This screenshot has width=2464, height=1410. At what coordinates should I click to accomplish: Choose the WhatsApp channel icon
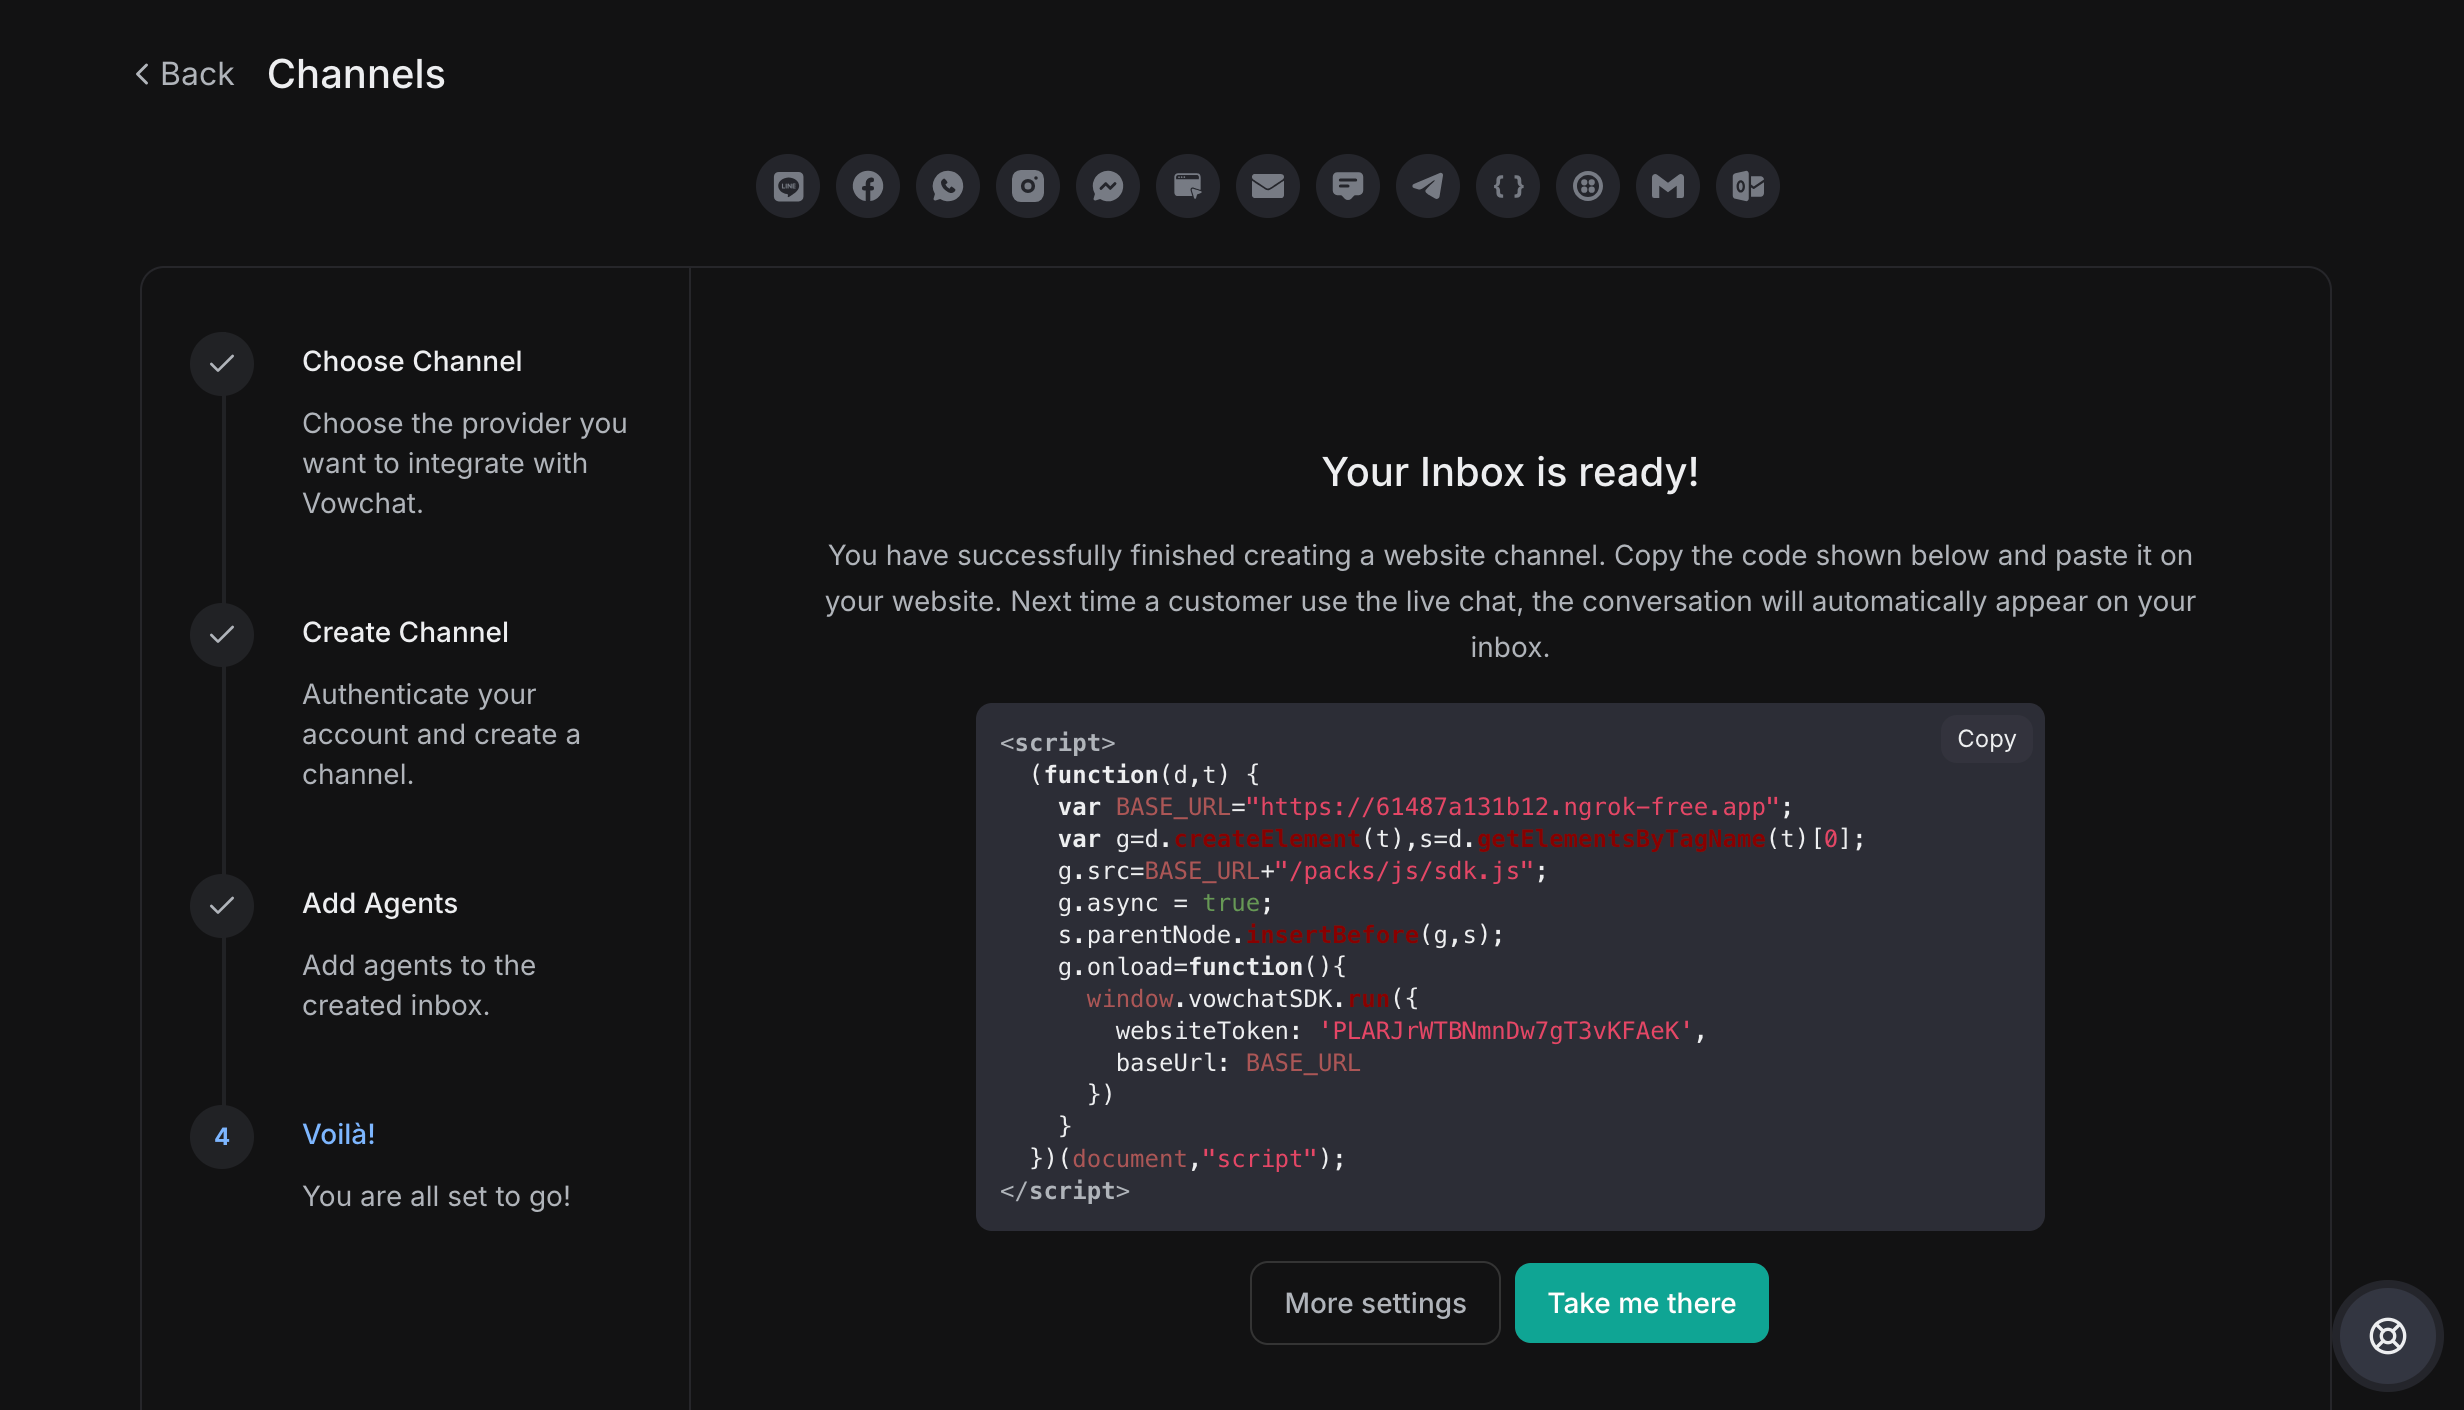click(x=948, y=186)
